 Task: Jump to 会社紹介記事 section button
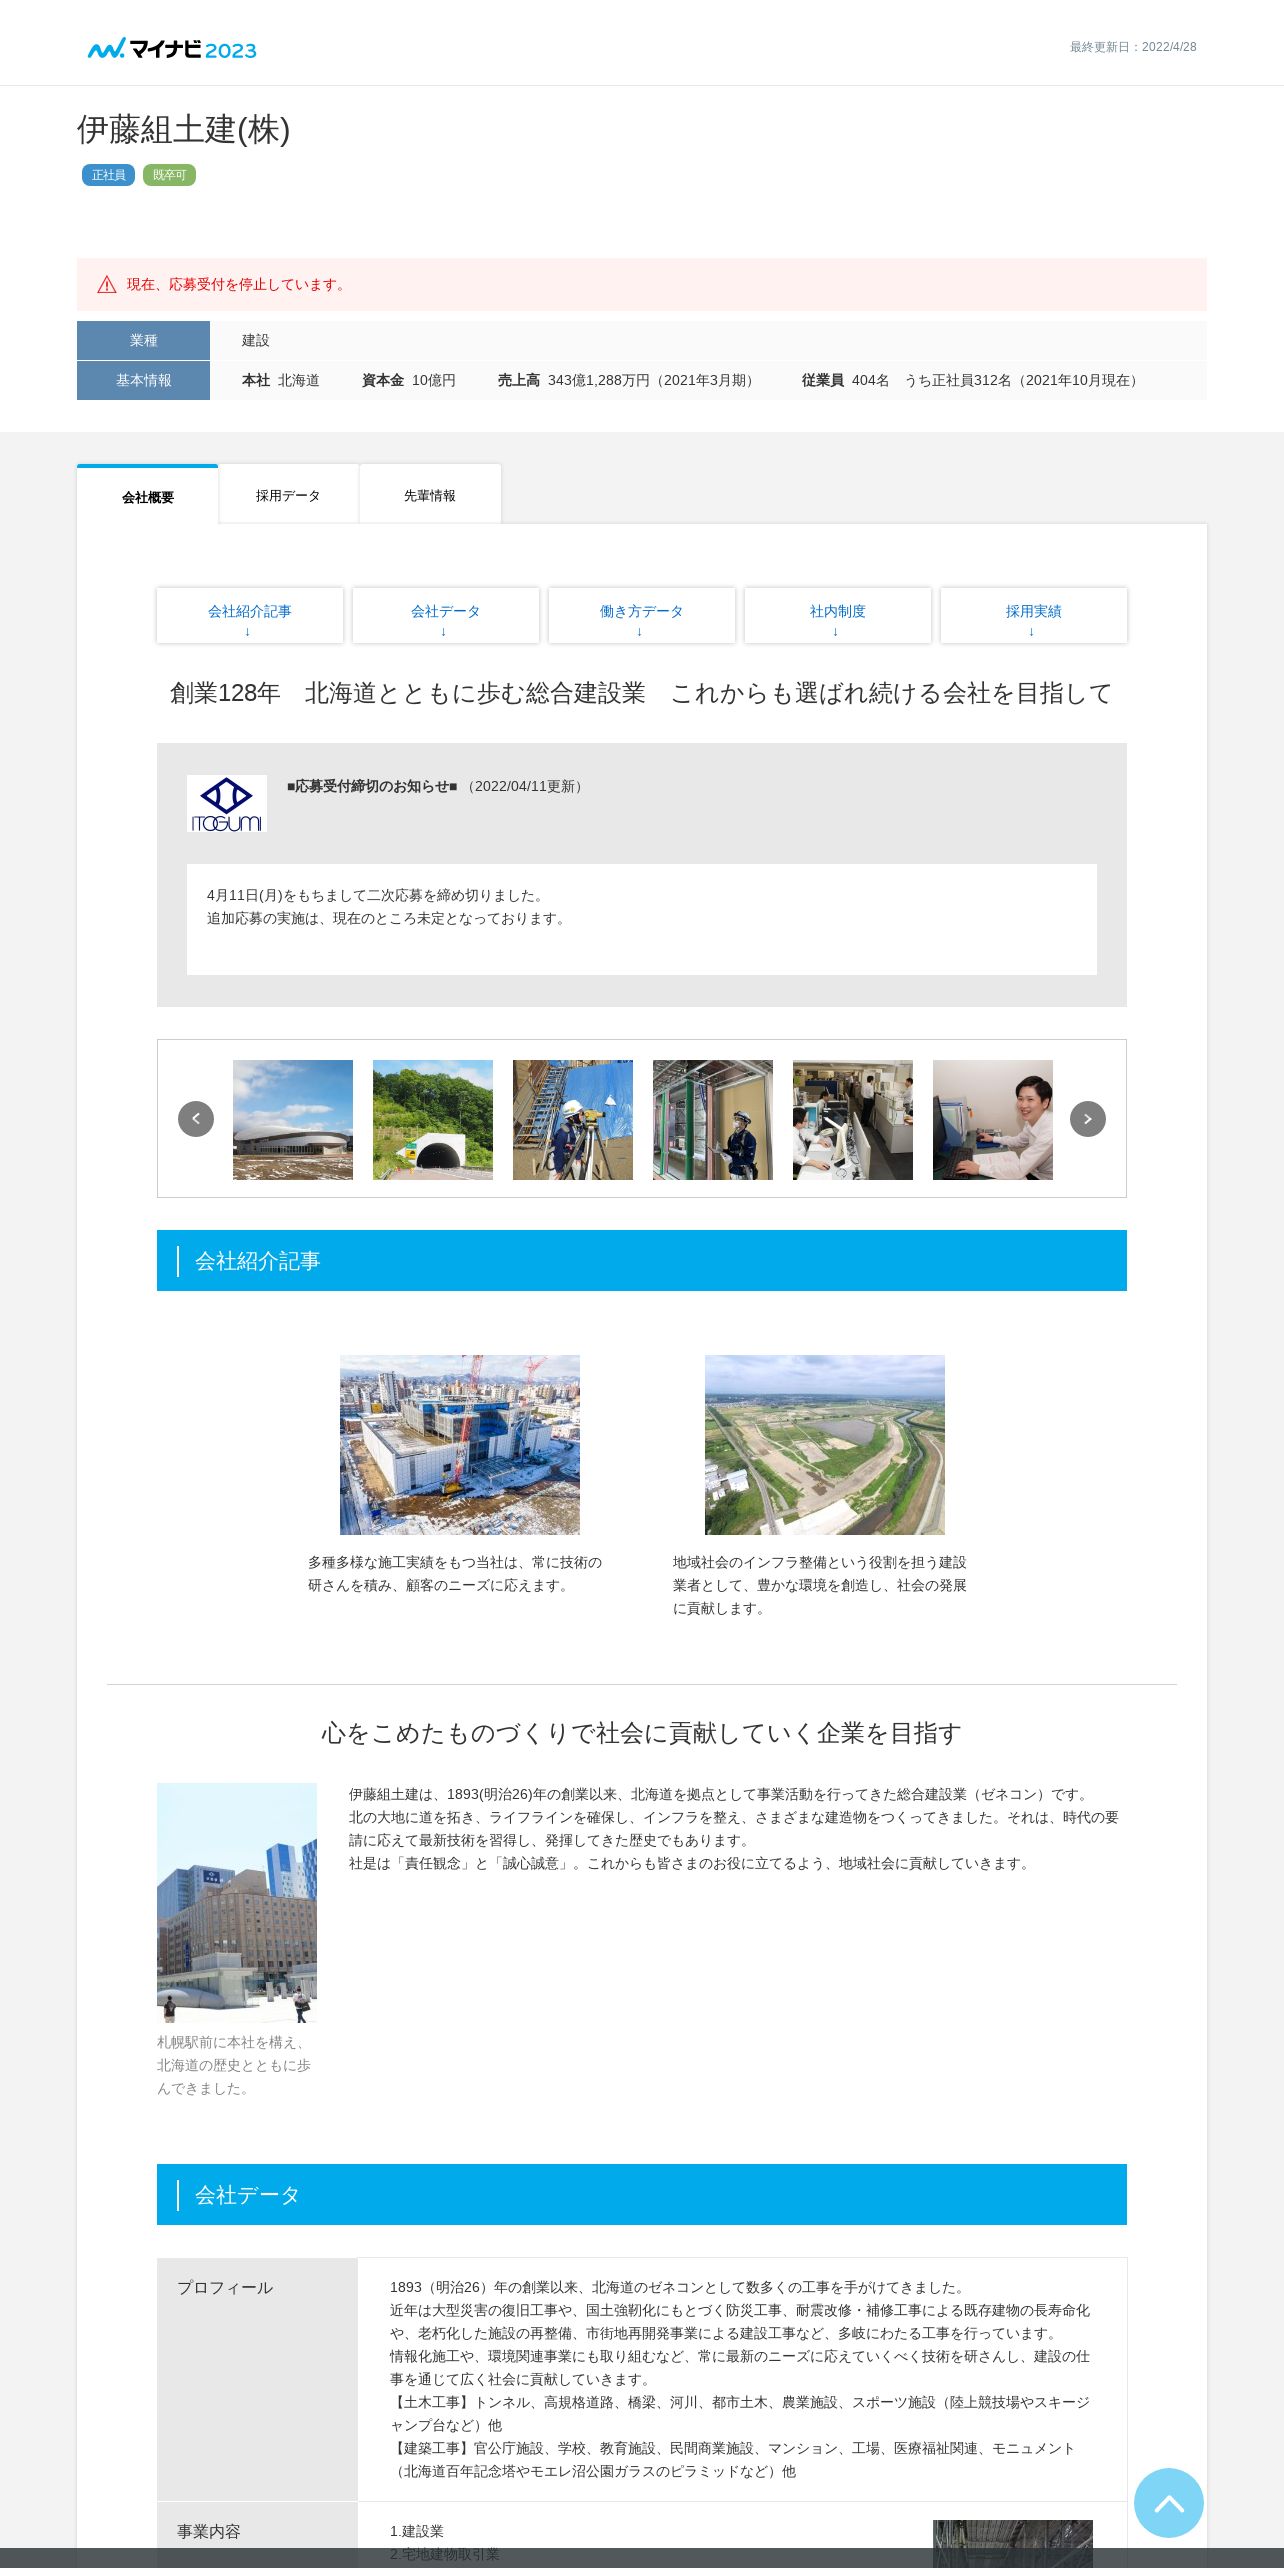click(250, 616)
